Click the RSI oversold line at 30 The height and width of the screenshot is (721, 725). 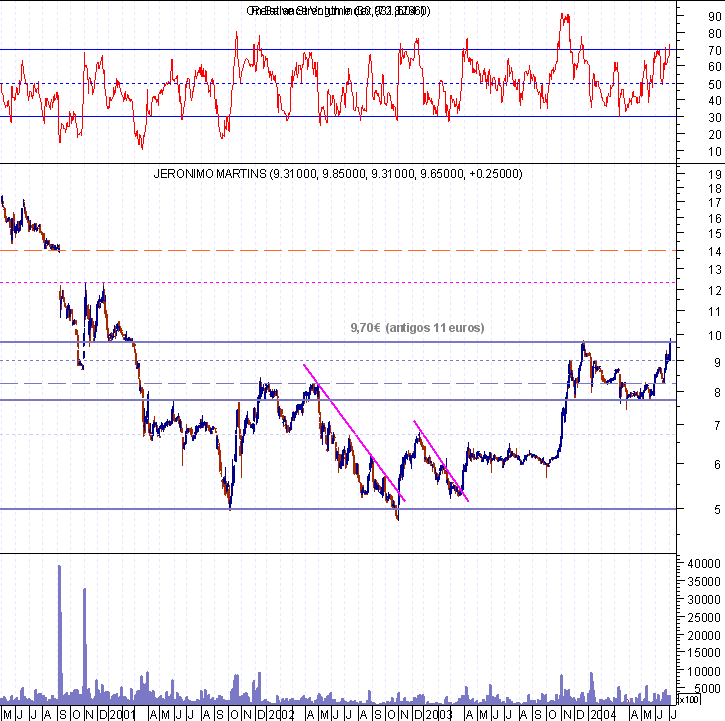click(x=338, y=117)
